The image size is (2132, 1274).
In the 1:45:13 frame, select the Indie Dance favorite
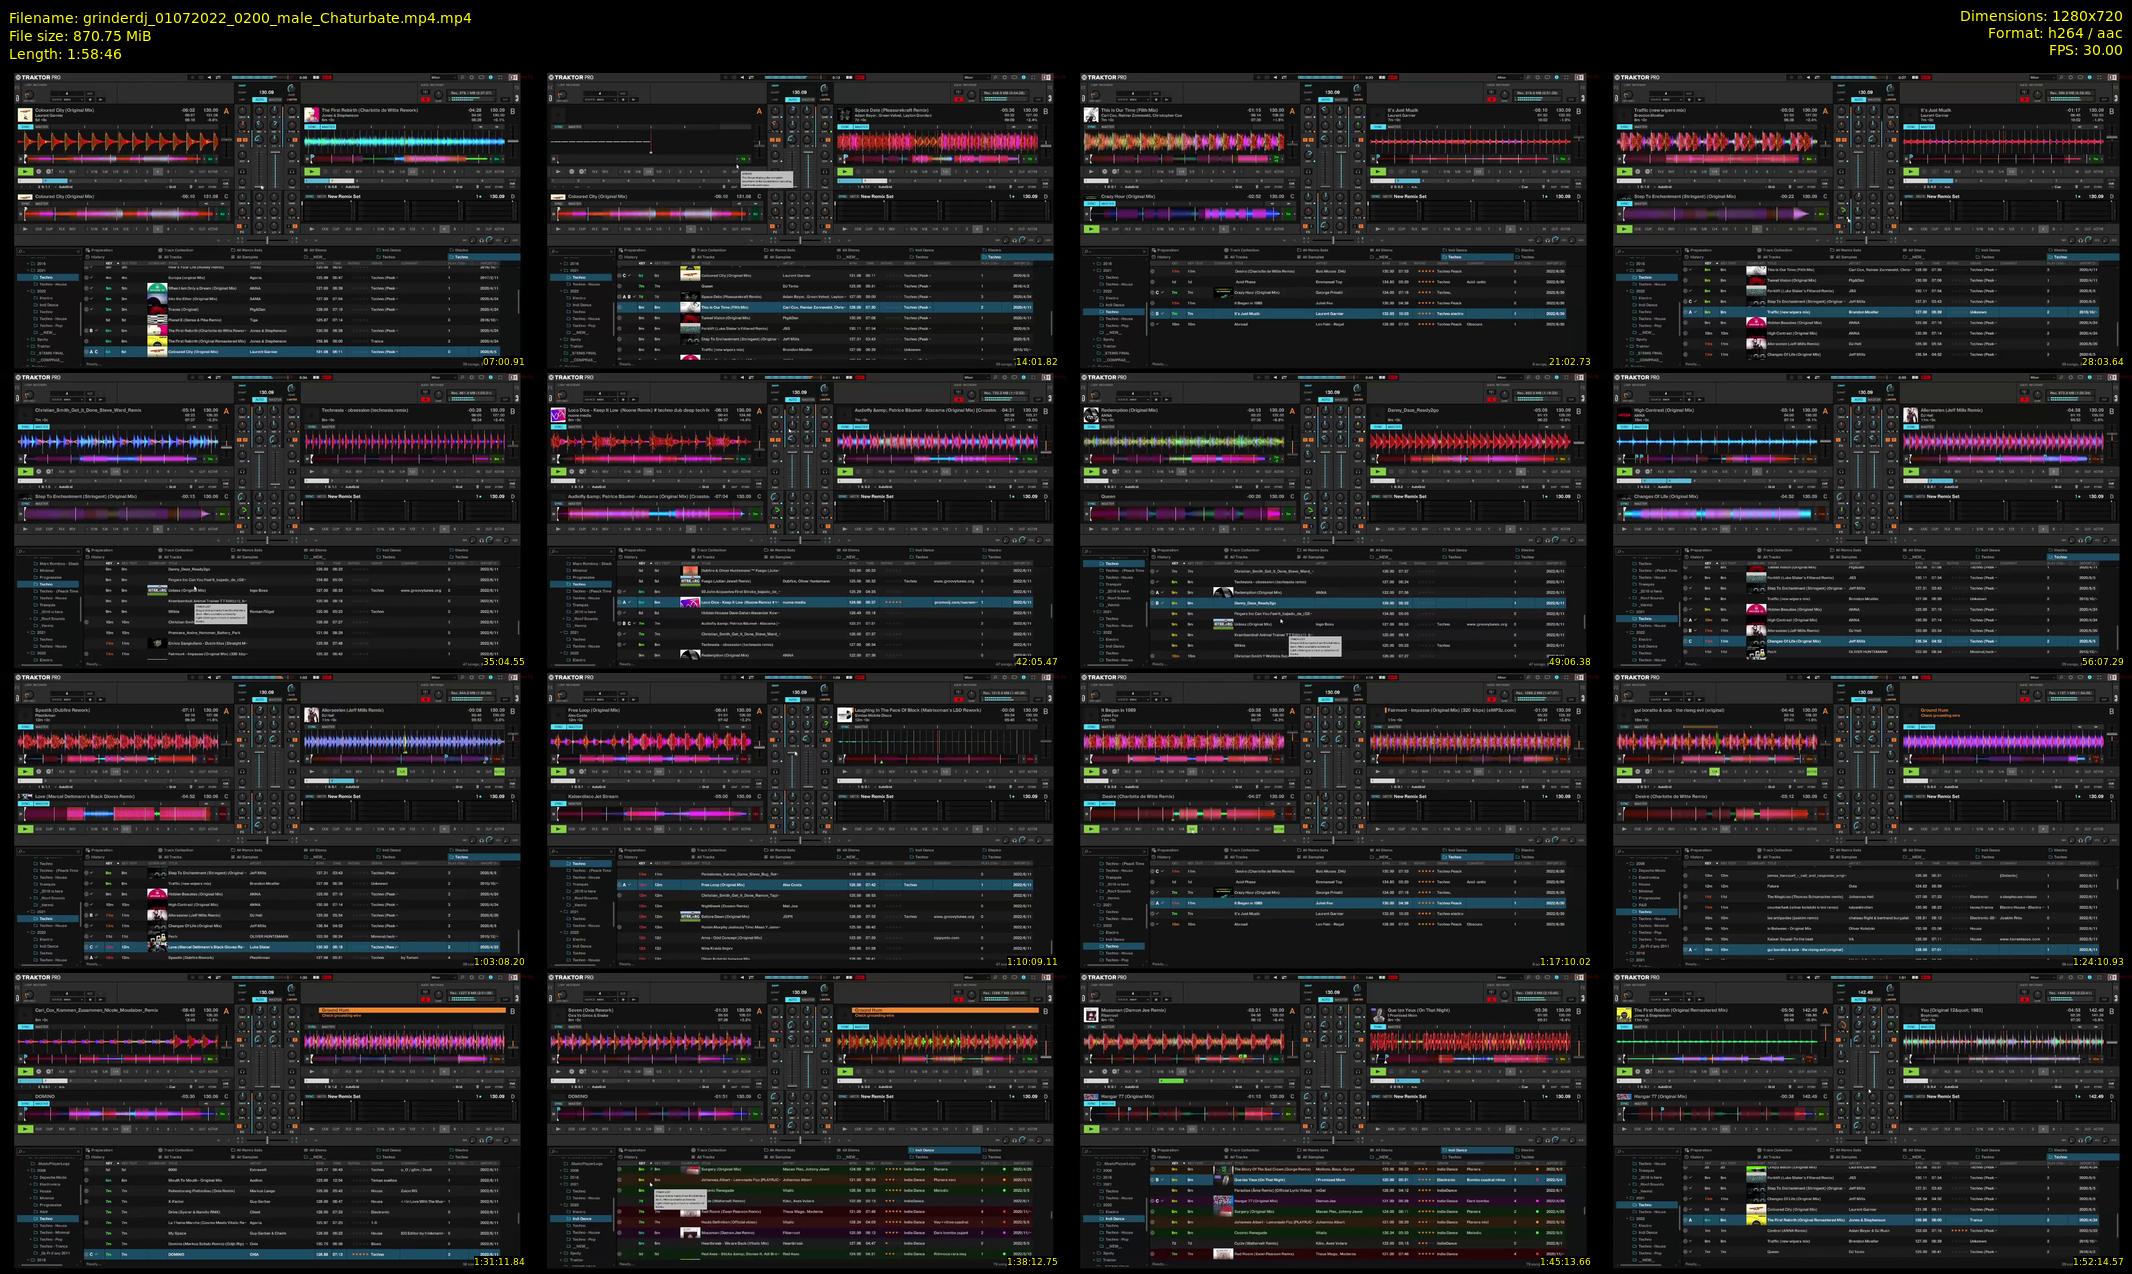[1458, 1150]
